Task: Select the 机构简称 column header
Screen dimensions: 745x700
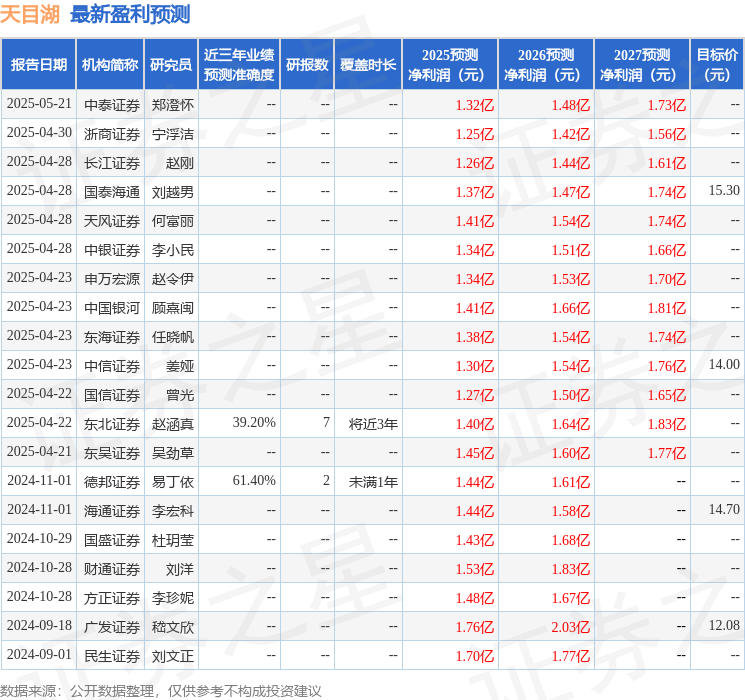Action: point(110,64)
